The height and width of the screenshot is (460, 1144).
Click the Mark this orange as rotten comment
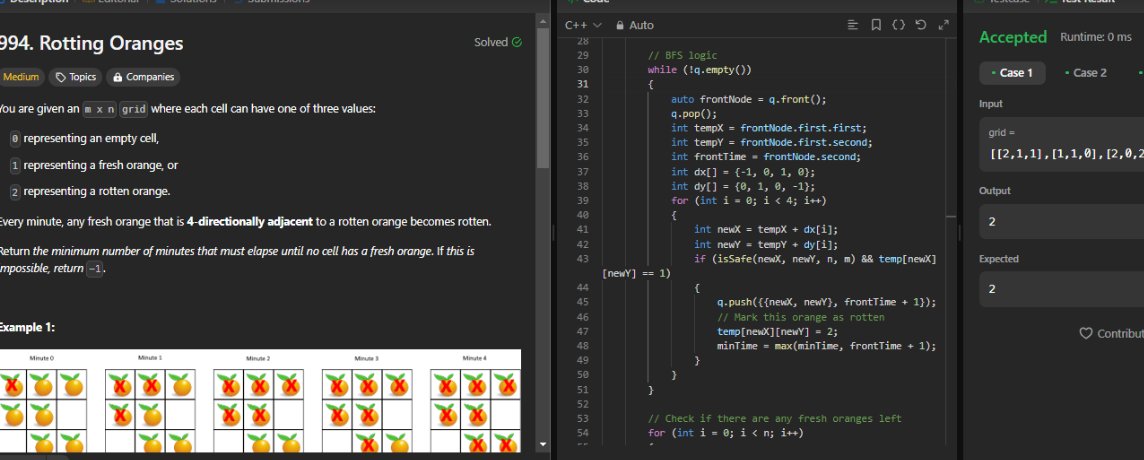(800, 318)
